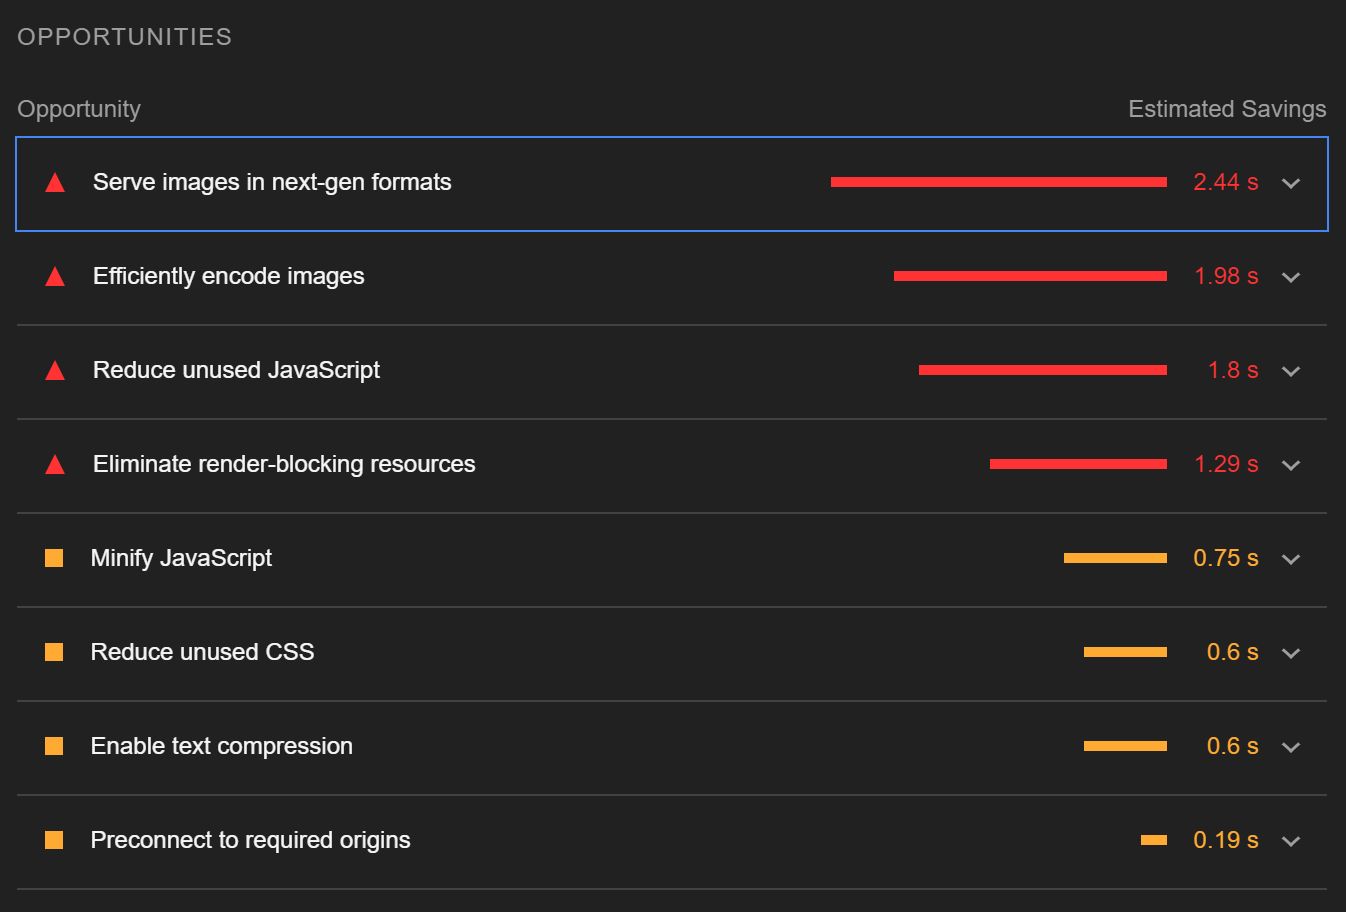Click orange square for Preconnect to required origins
Image resolution: width=1346 pixels, height=912 pixels.
[54, 840]
